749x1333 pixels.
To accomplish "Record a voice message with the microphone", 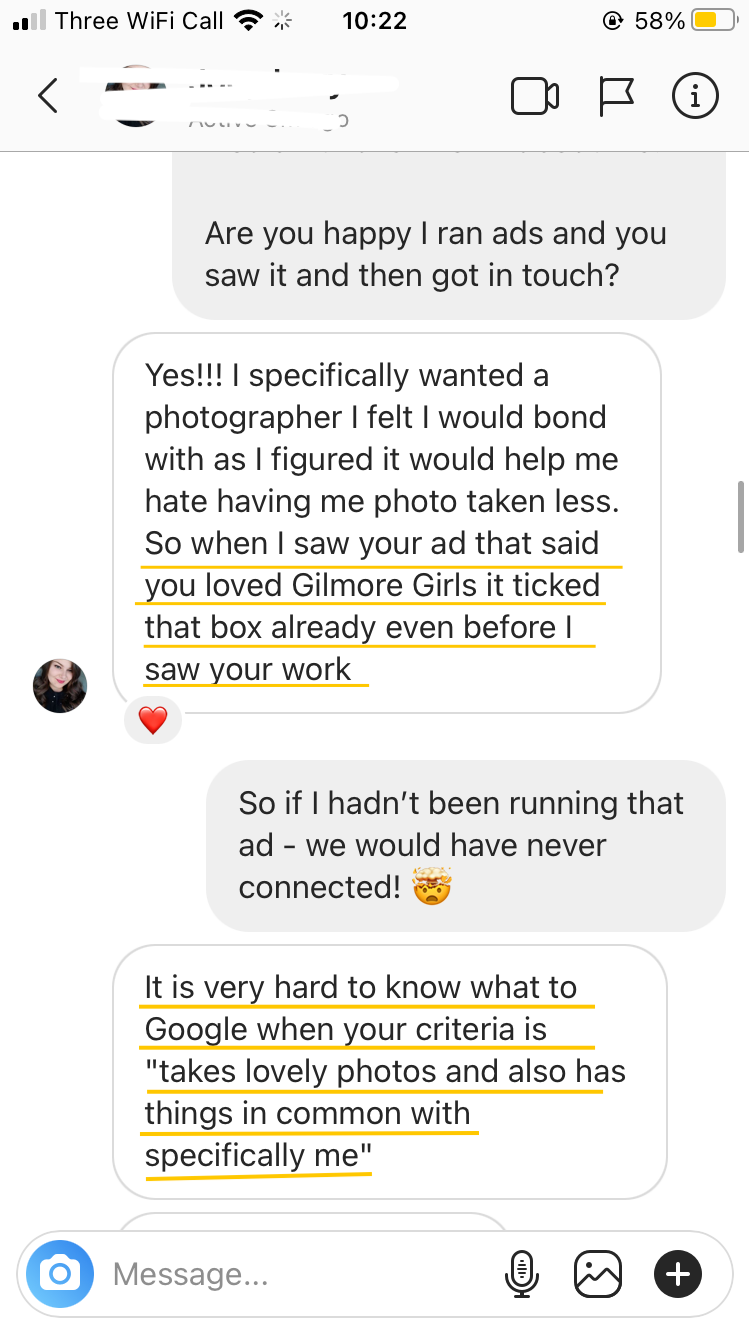I will (x=519, y=1274).
